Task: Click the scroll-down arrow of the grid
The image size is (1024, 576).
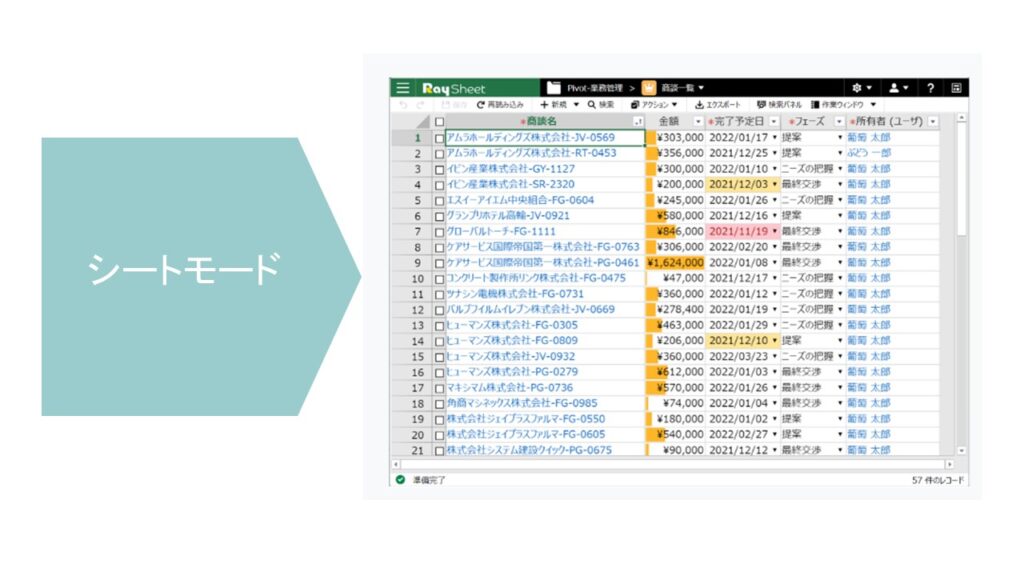Action: pos(961,451)
